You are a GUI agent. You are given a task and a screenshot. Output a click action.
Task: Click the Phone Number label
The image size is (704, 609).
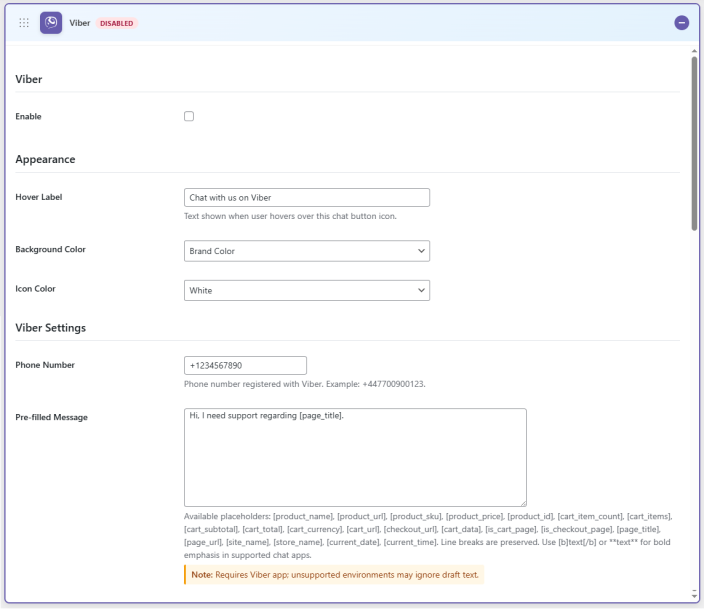coord(45,365)
